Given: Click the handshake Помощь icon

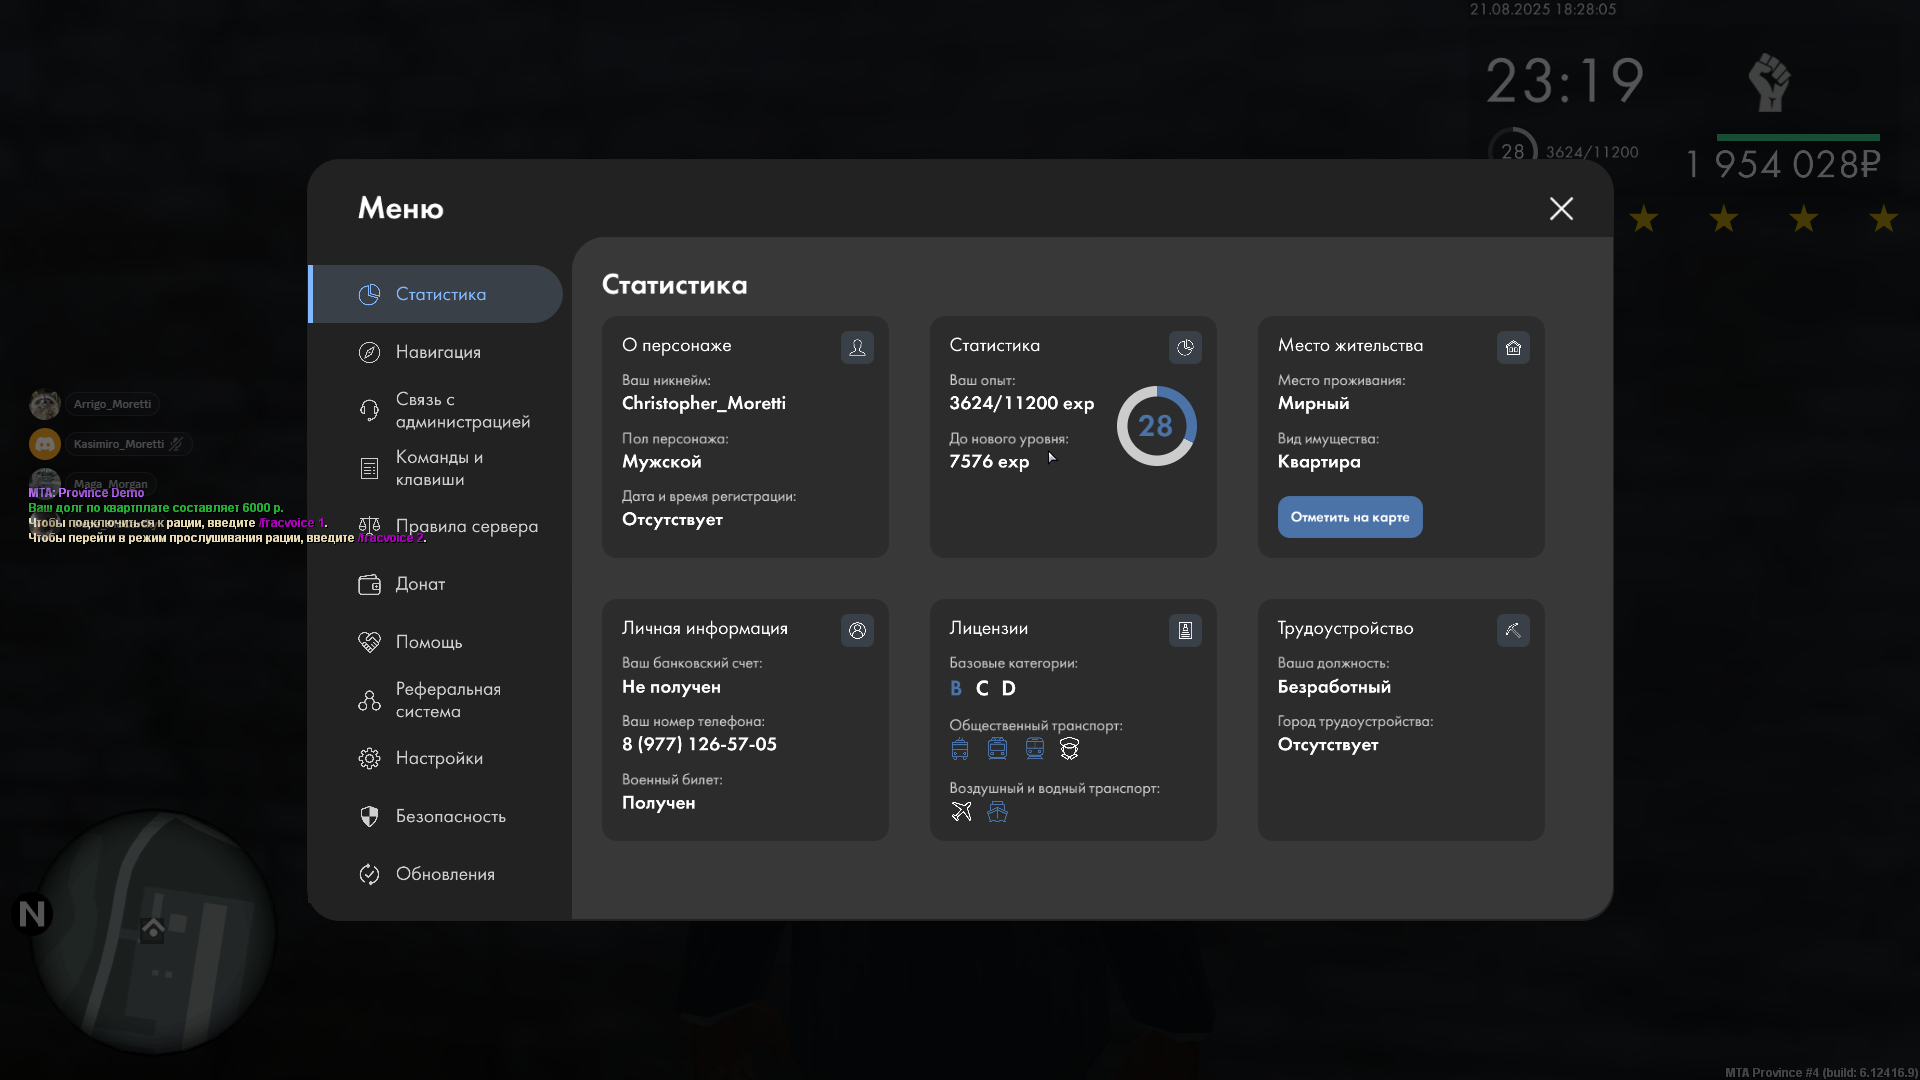Looking at the screenshot, I should point(369,642).
